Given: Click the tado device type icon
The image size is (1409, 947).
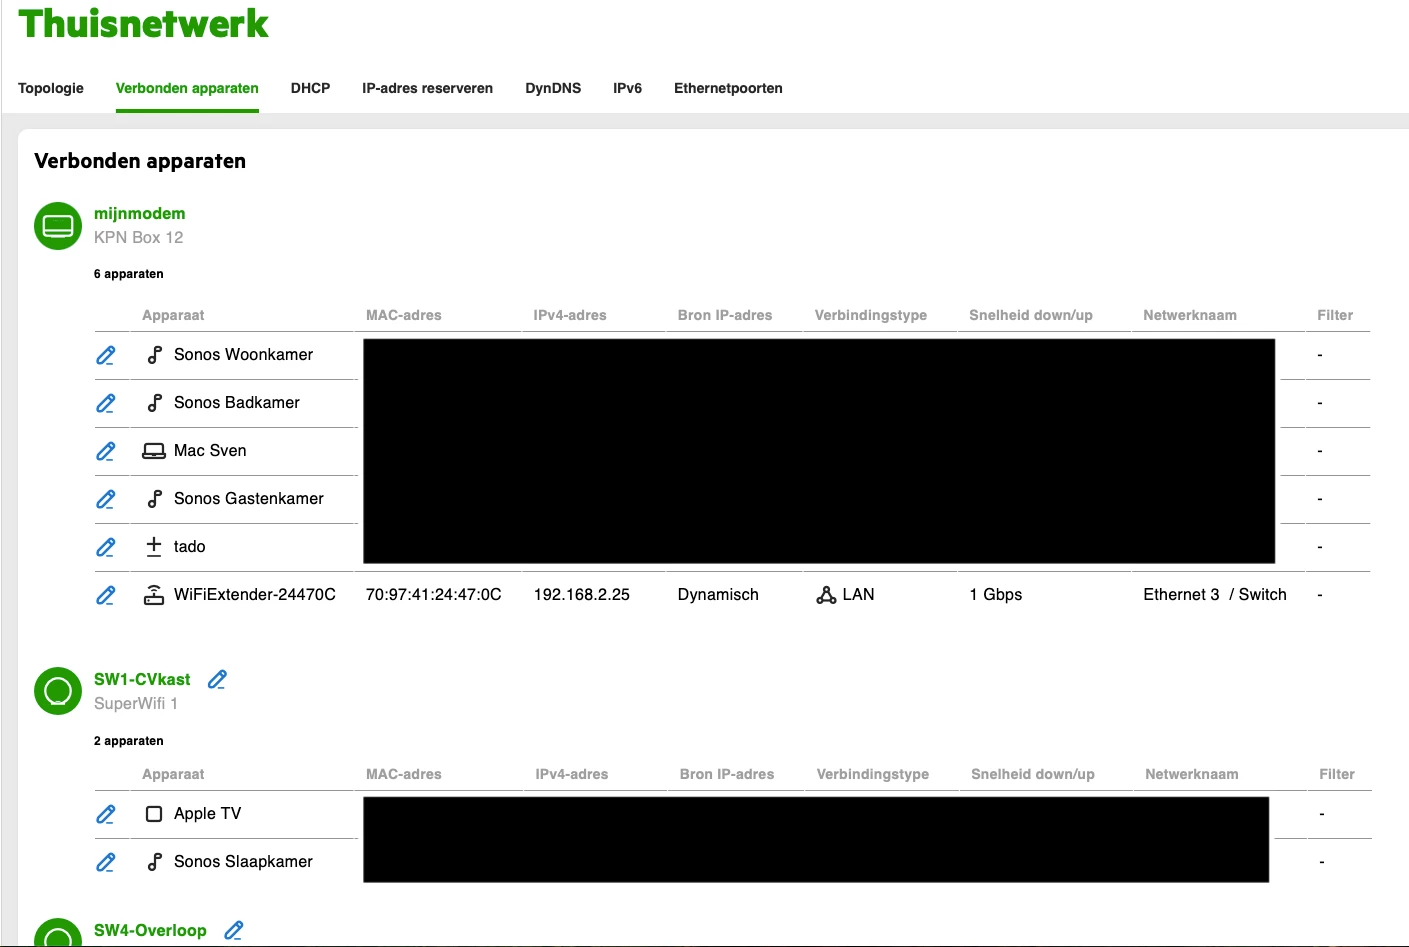Looking at the screenshot, I should [154, 547].
